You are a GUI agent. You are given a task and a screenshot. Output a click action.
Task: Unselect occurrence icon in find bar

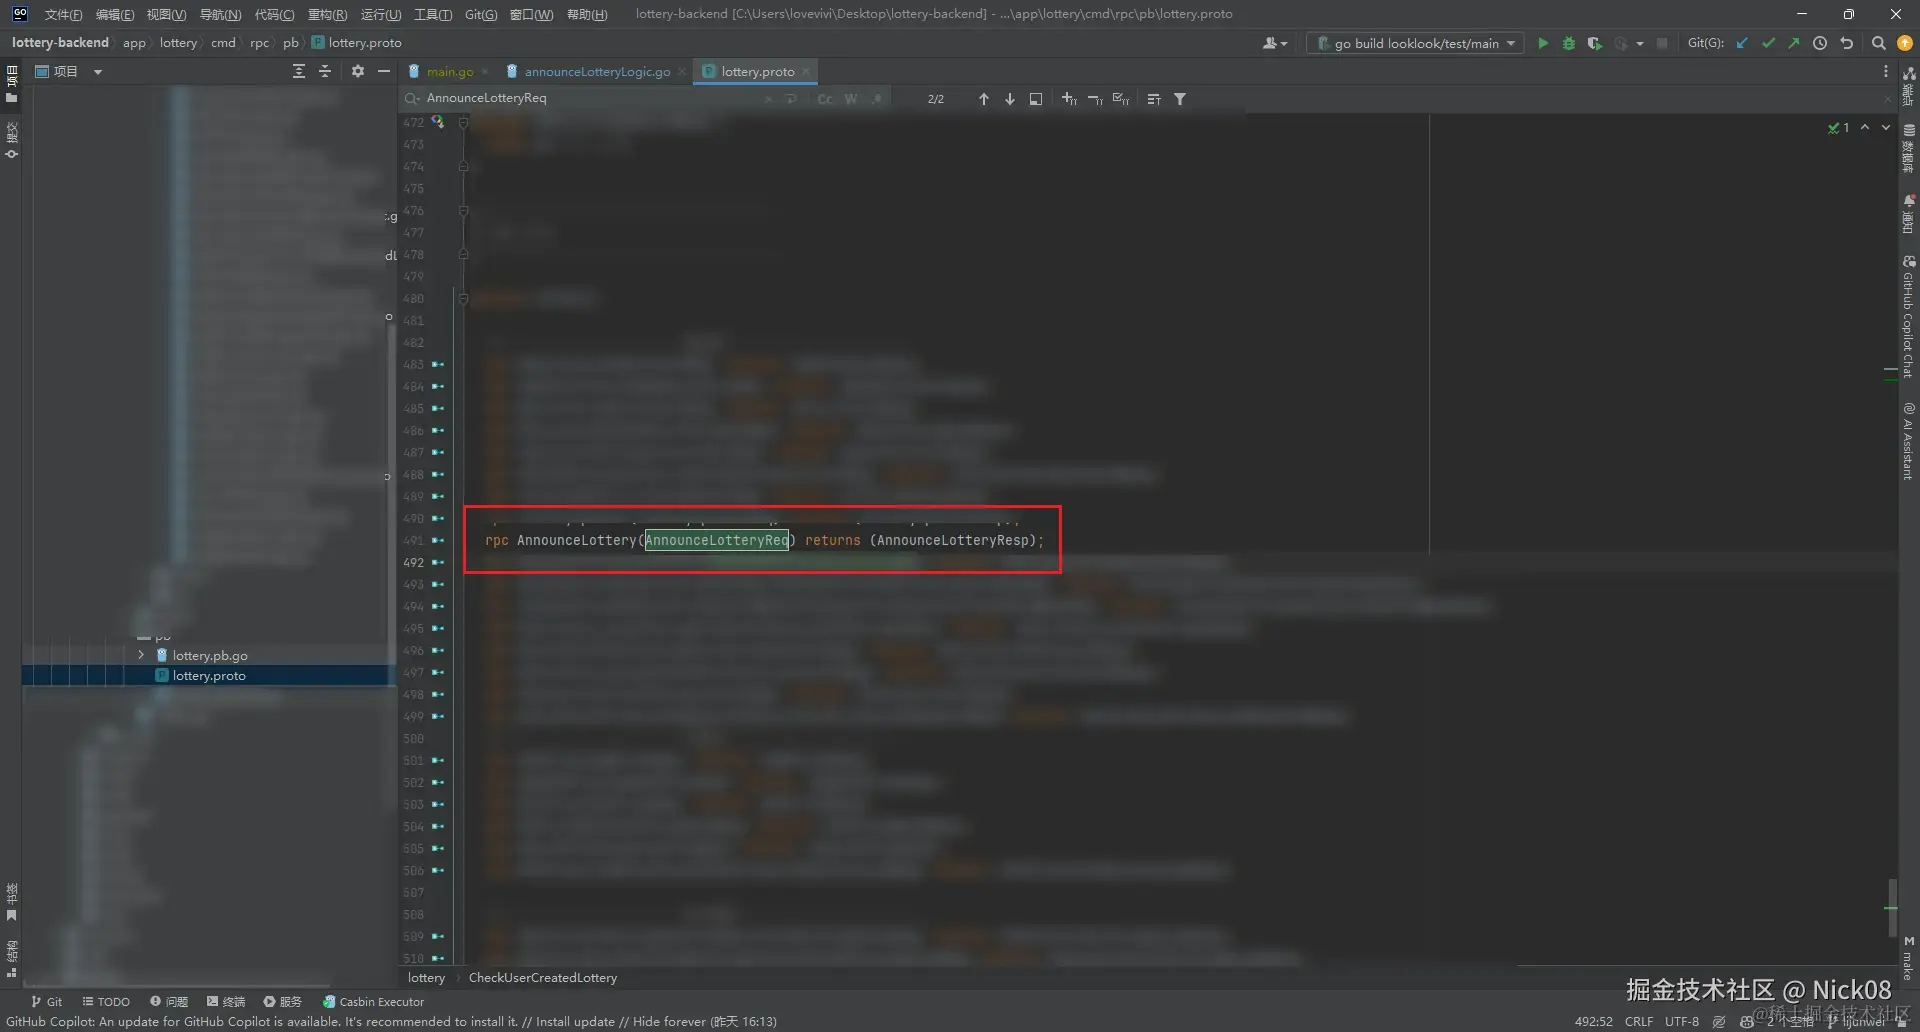[1095, 99]
